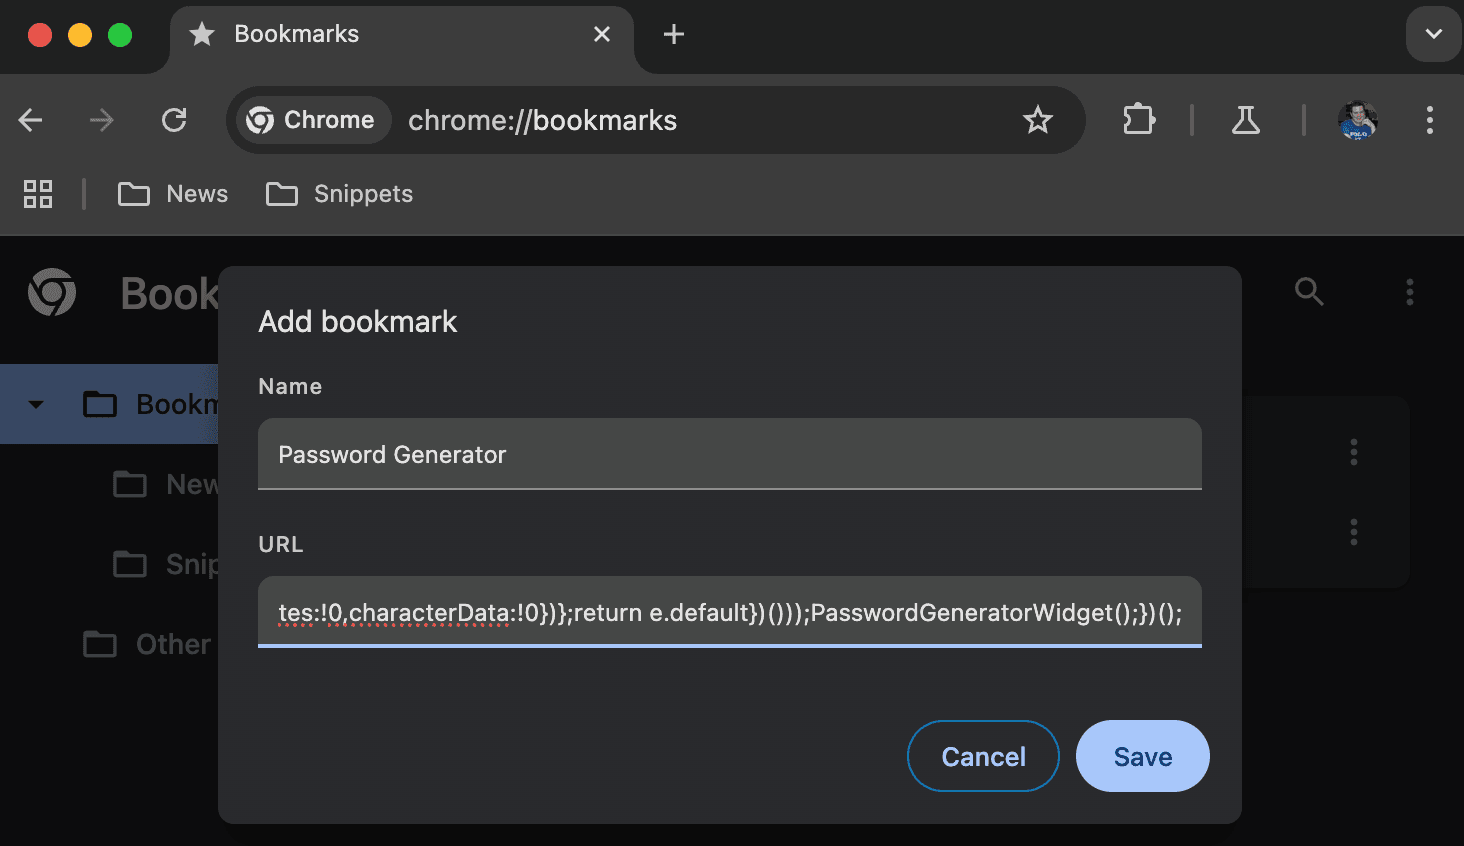
Task: Open the Bookmarks page search icon
Action: 1309,292
